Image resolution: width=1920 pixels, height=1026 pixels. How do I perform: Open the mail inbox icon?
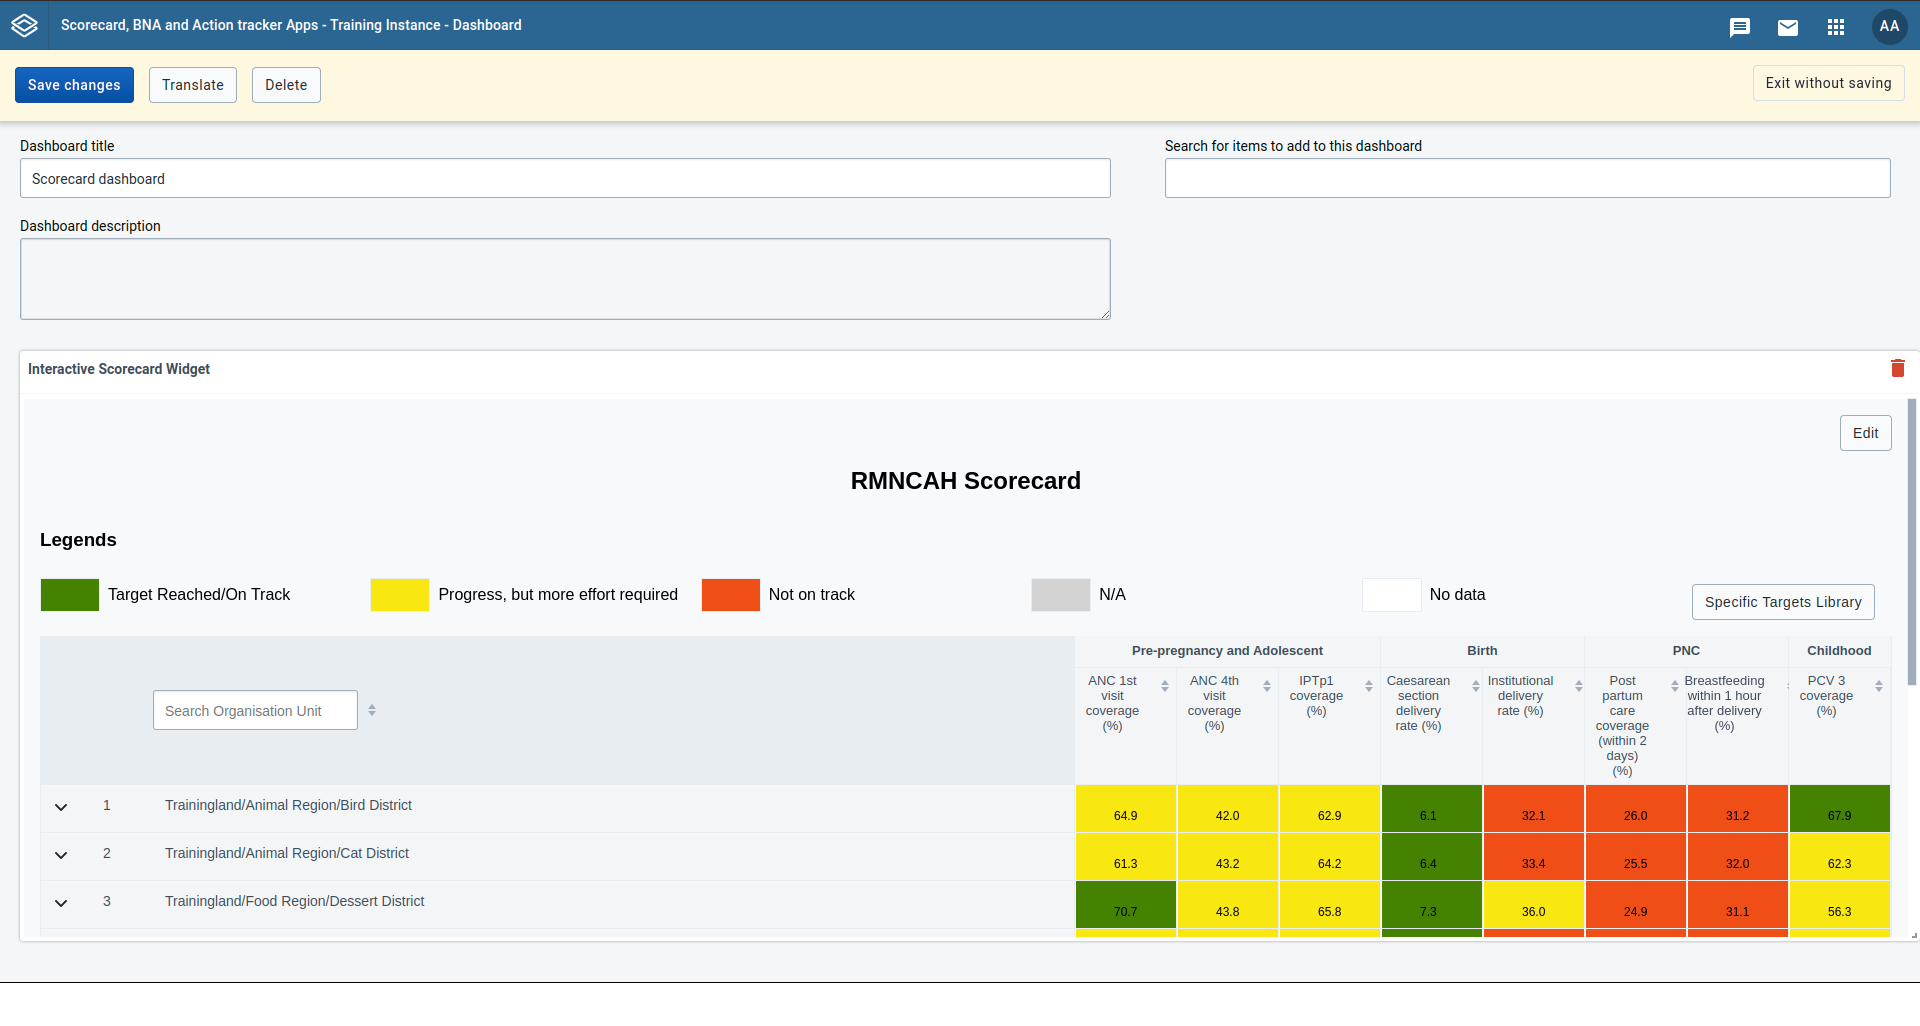click(1788, 27)
